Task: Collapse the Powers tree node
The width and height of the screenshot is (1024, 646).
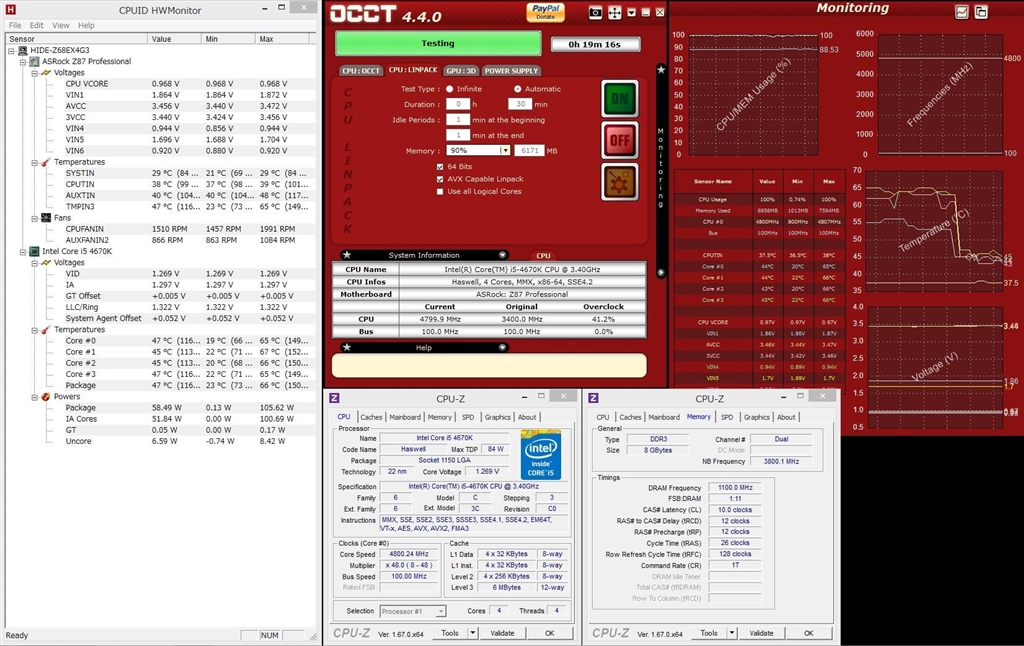Action: (35, 396)
